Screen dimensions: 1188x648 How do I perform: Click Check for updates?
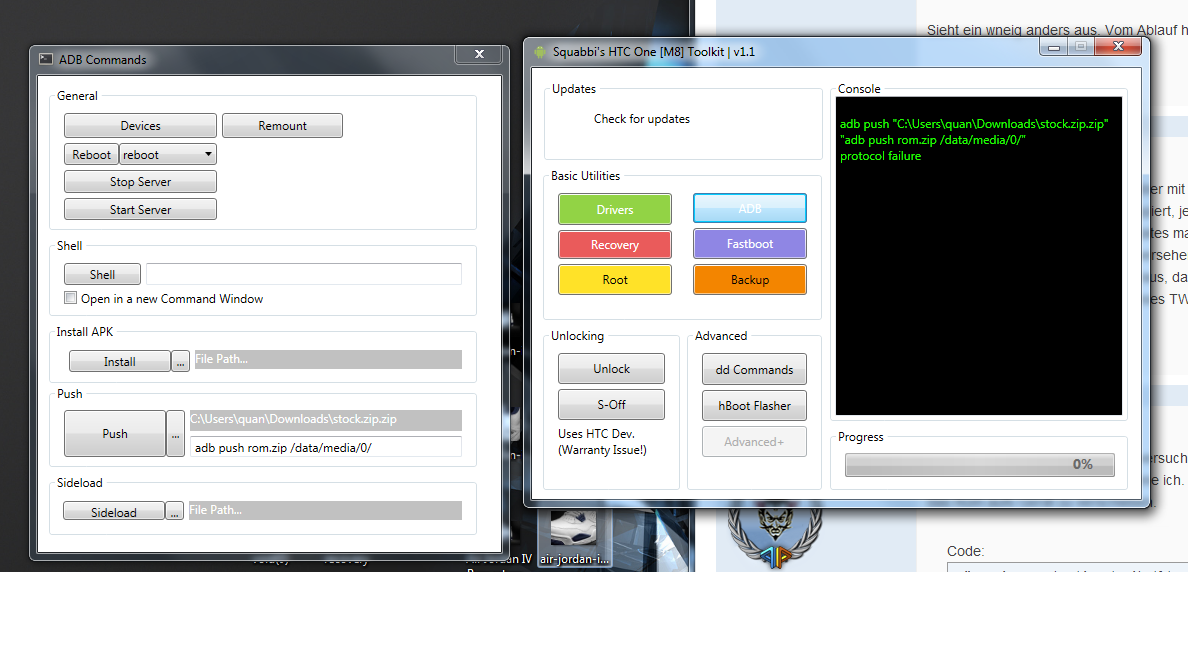(x=641, y=119)
